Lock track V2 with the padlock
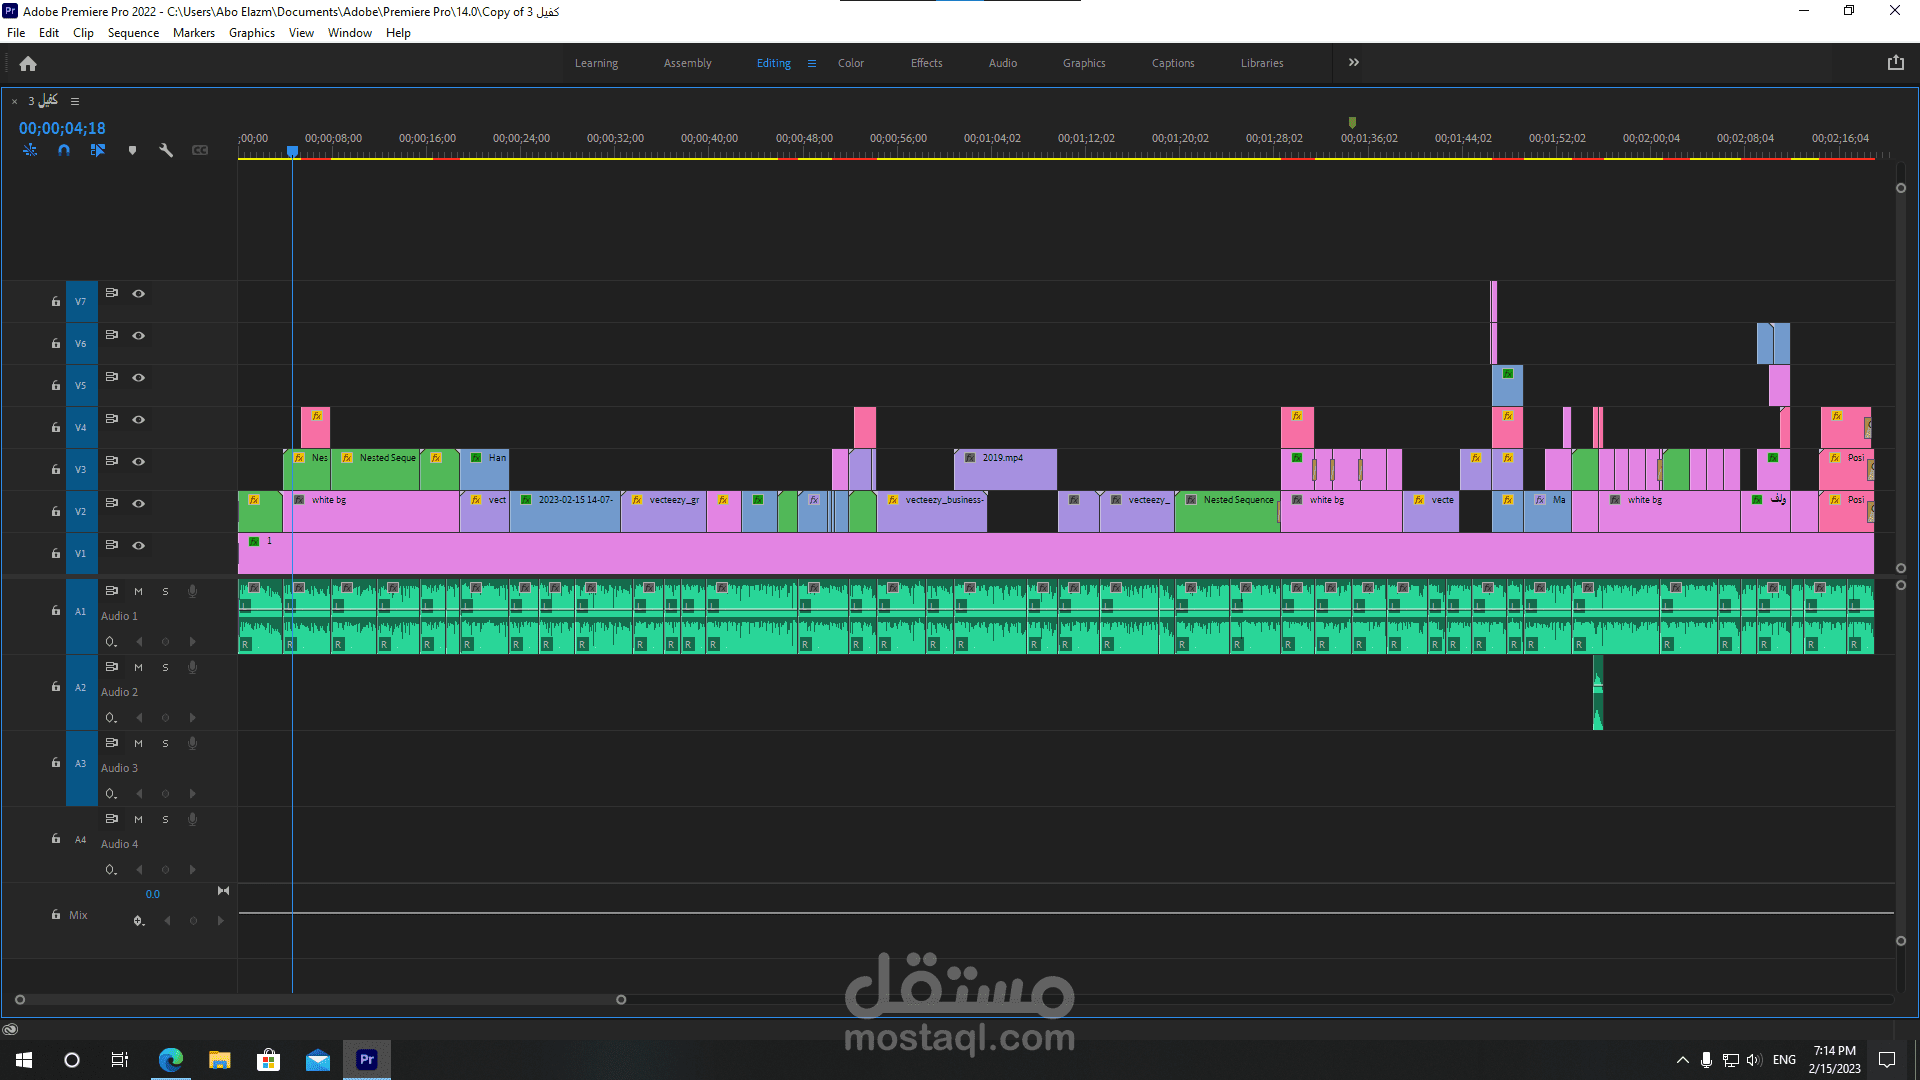The width and height of the screenshot is (1920, 1080). tap(55, 511)
